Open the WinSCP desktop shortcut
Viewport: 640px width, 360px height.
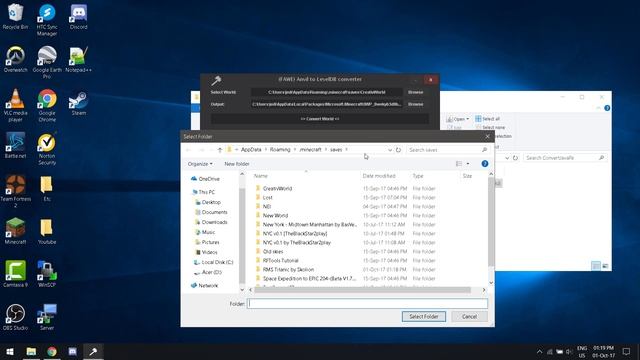pos(47,274)
